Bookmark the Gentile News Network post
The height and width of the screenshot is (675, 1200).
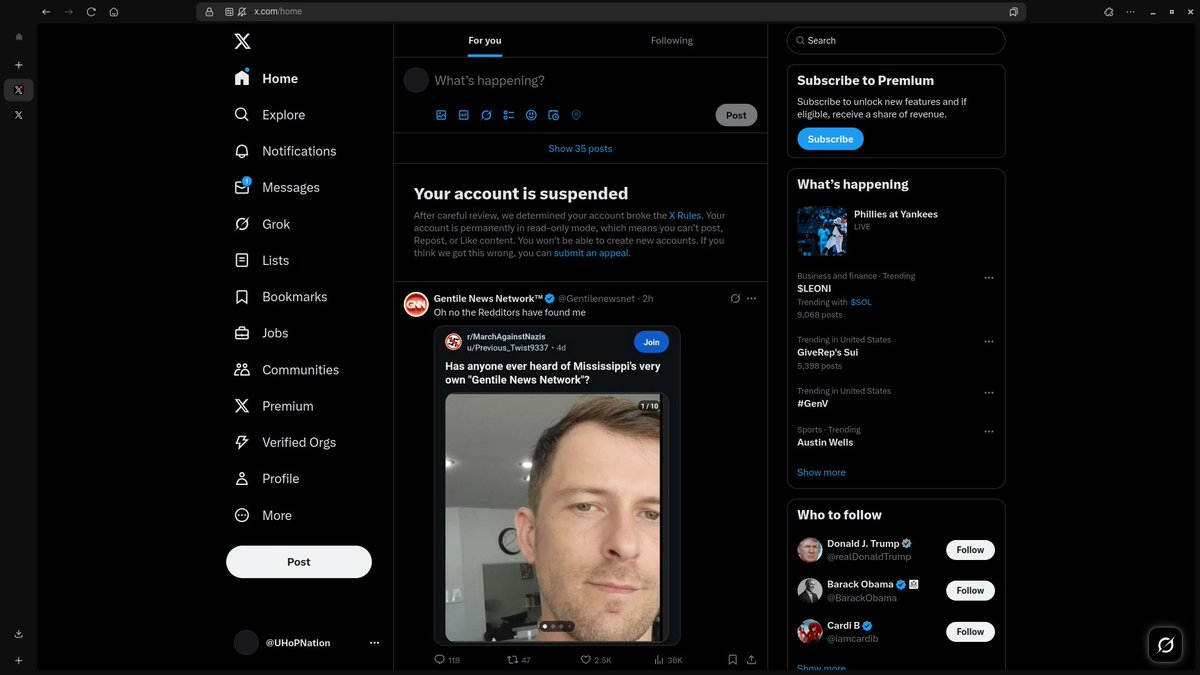point(733,660)
